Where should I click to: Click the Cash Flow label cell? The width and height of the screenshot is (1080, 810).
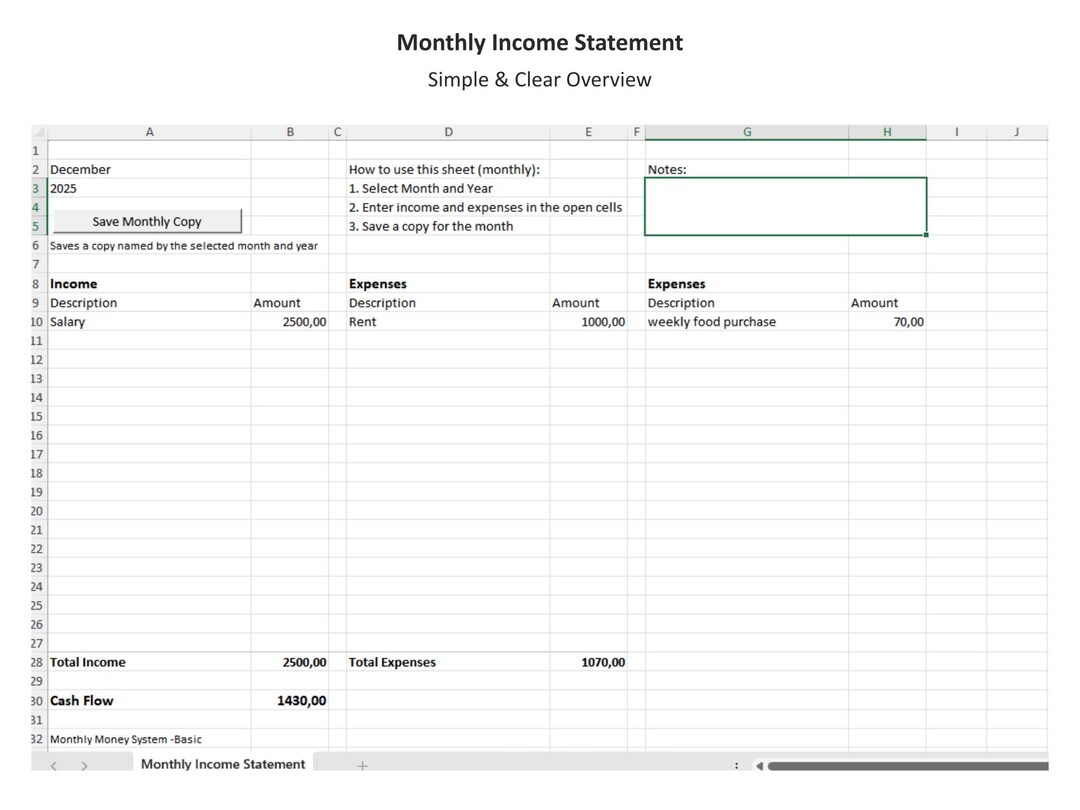[149, 700]
